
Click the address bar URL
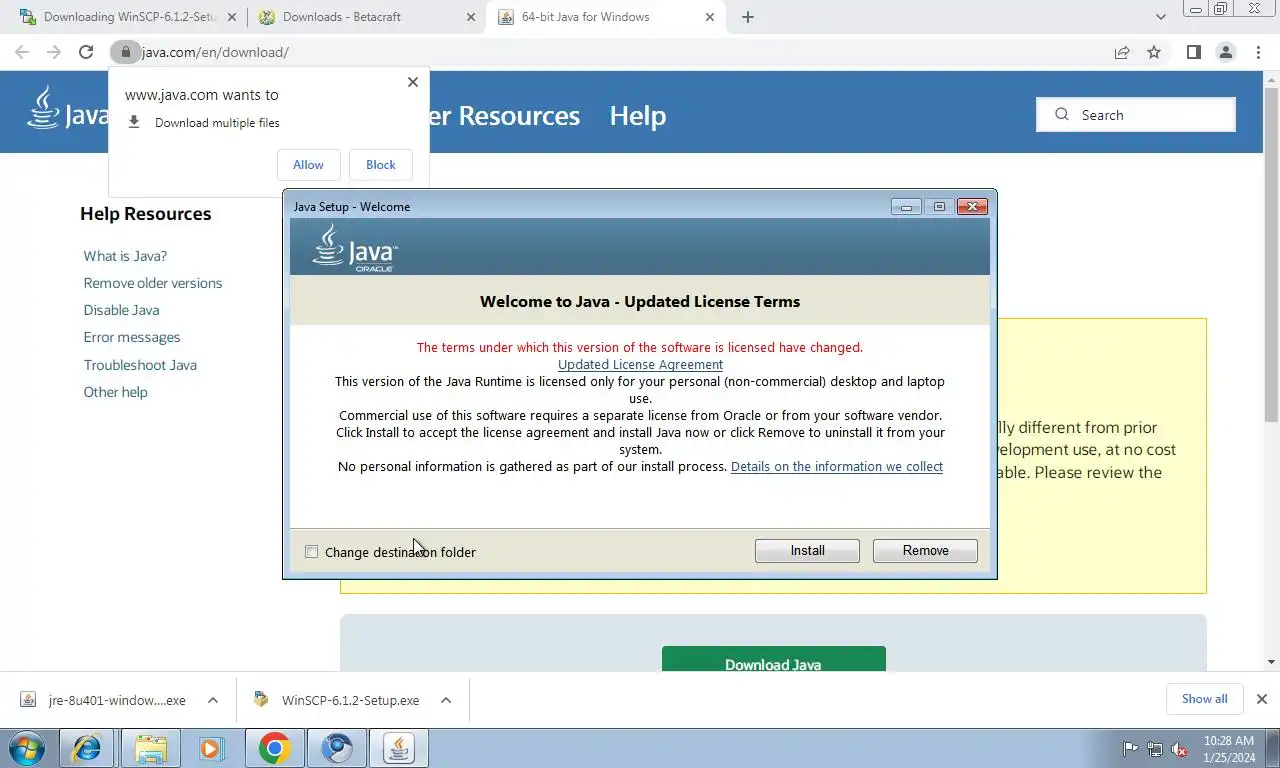(215, 52)
